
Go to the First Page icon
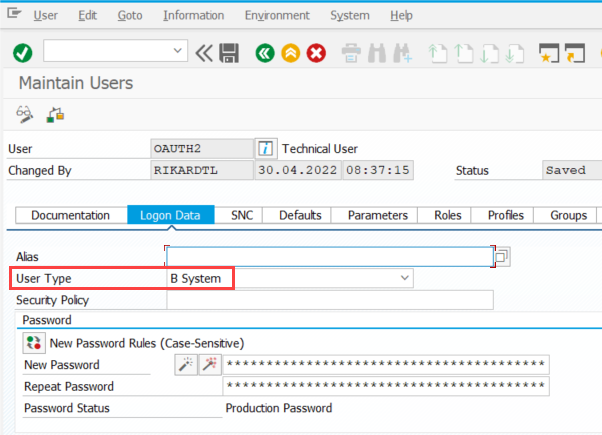tap(438, 53)
